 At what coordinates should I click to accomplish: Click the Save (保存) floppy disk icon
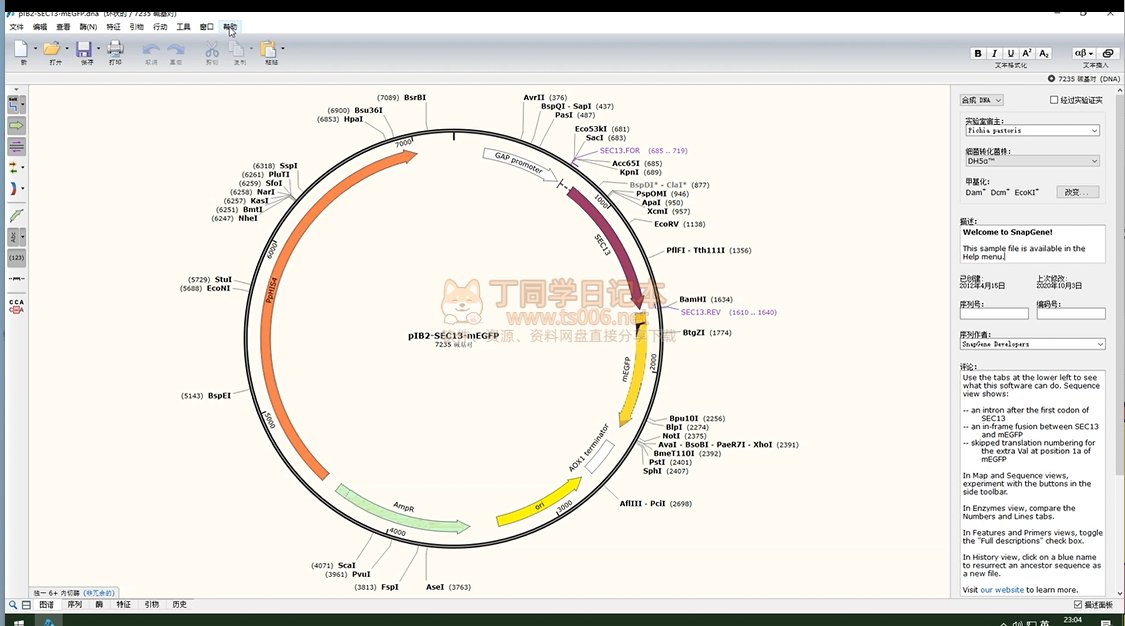tap(85, 49)
